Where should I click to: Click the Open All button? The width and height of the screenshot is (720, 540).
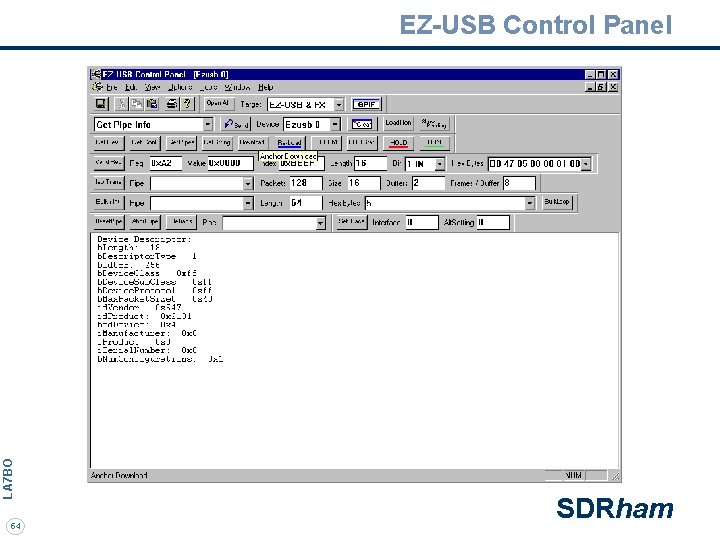pos(218,104)
